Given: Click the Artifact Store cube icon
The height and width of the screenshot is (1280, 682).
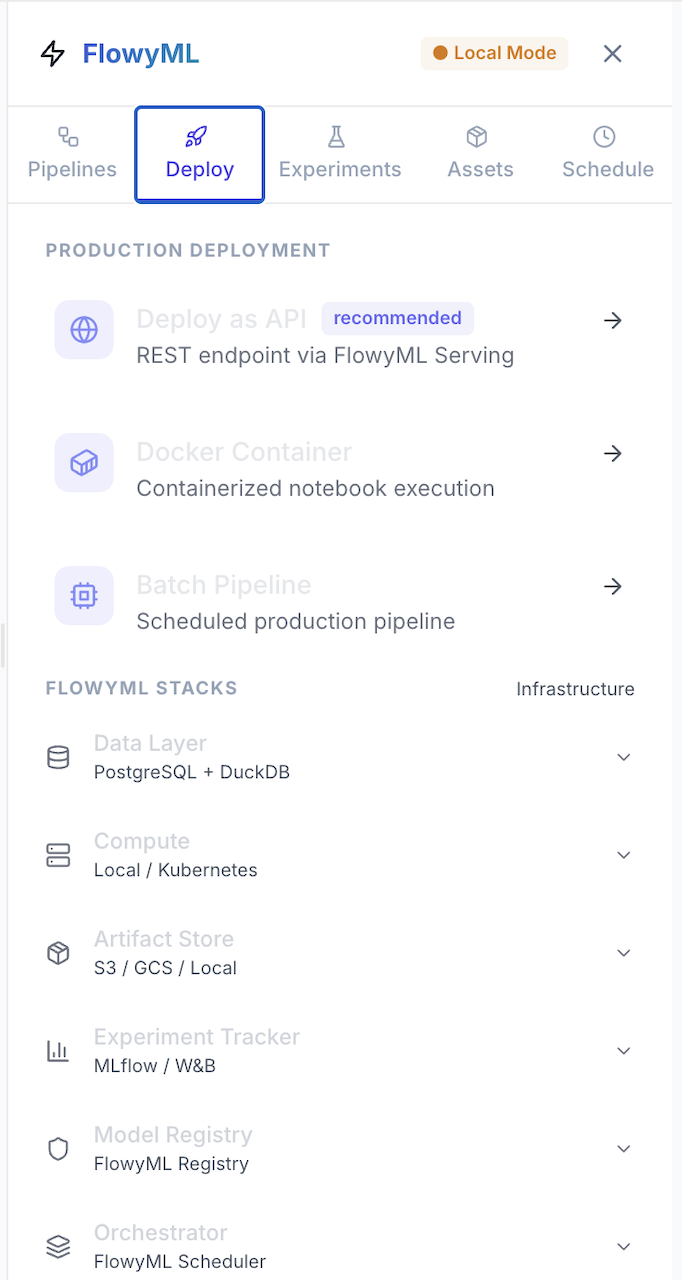Looking at the screenshot, I should pyautogui.click(x=59, y=954).
